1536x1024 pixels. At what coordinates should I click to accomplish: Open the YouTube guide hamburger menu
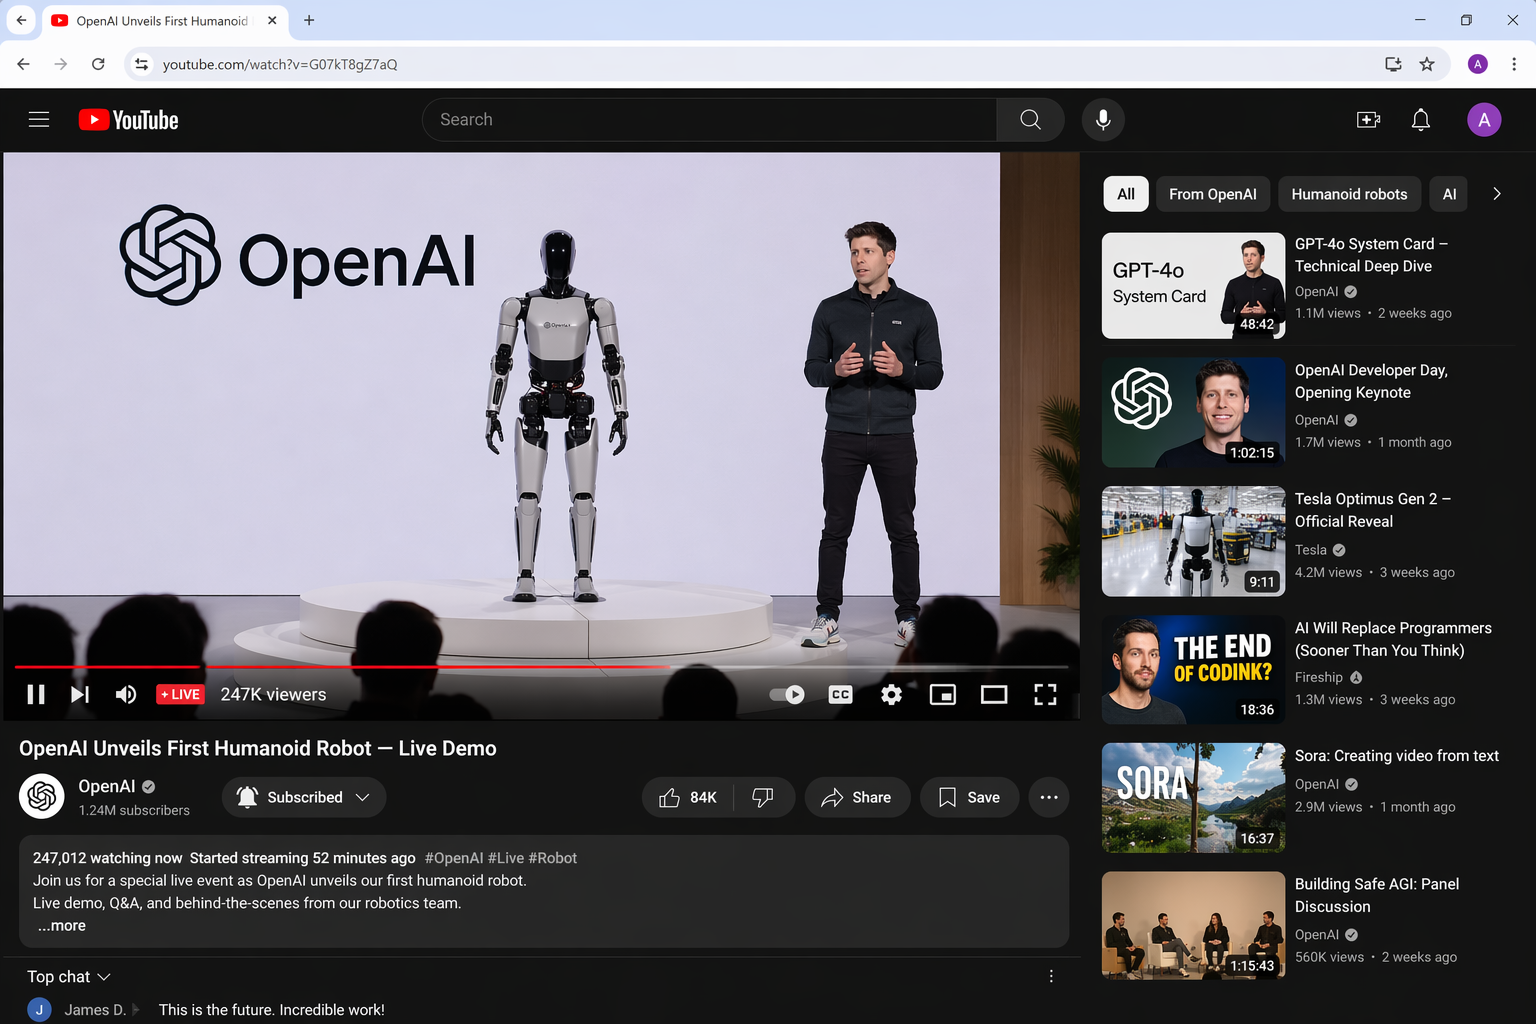[x=39, y=120]
